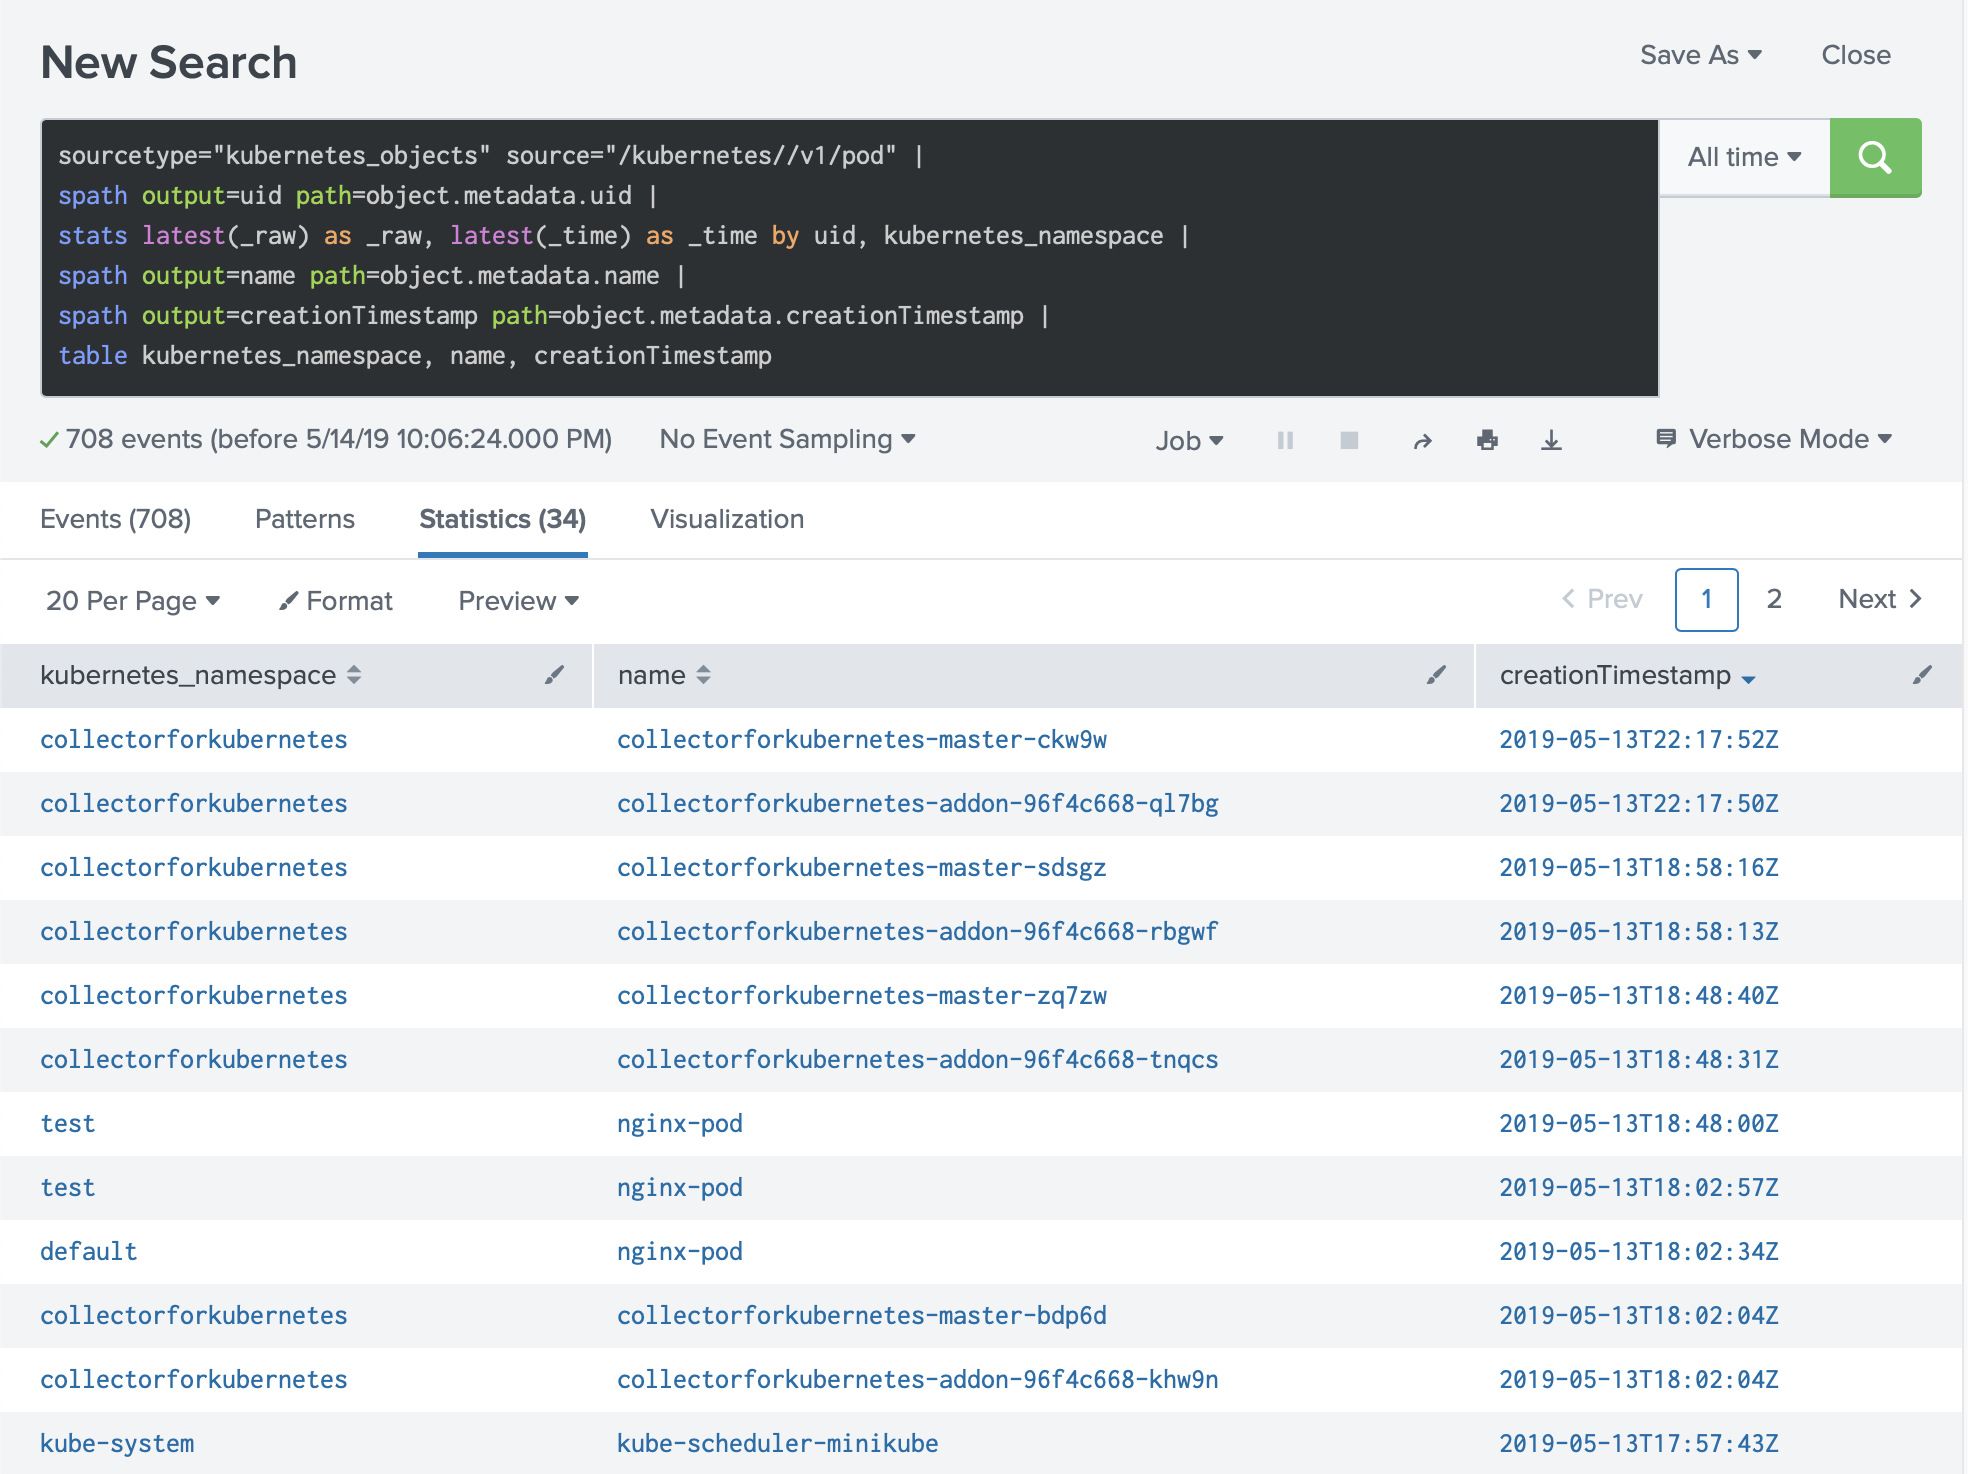The width and height of the screenshot is (1968, 1474).
Task: Share the search job
Action: pyautogui.click(x=1422, y=440)
